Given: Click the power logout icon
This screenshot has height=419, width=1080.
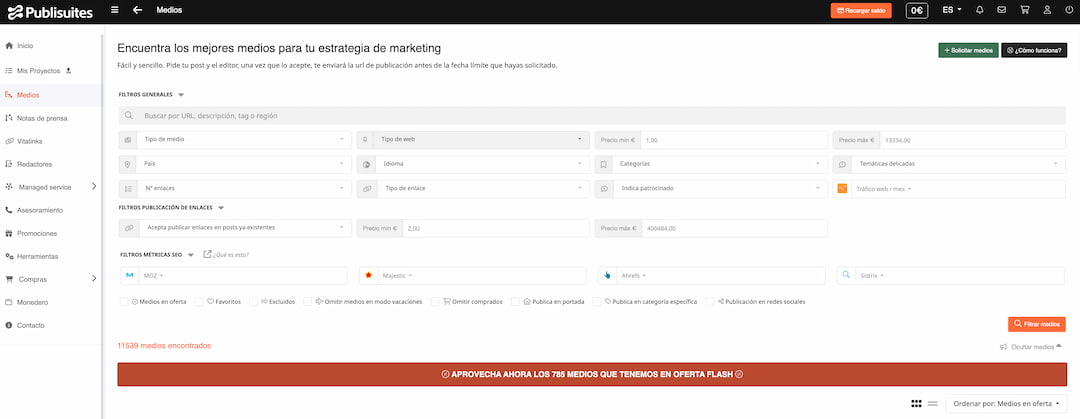Looking at the screenshot, I should [x=1068, y=10].
